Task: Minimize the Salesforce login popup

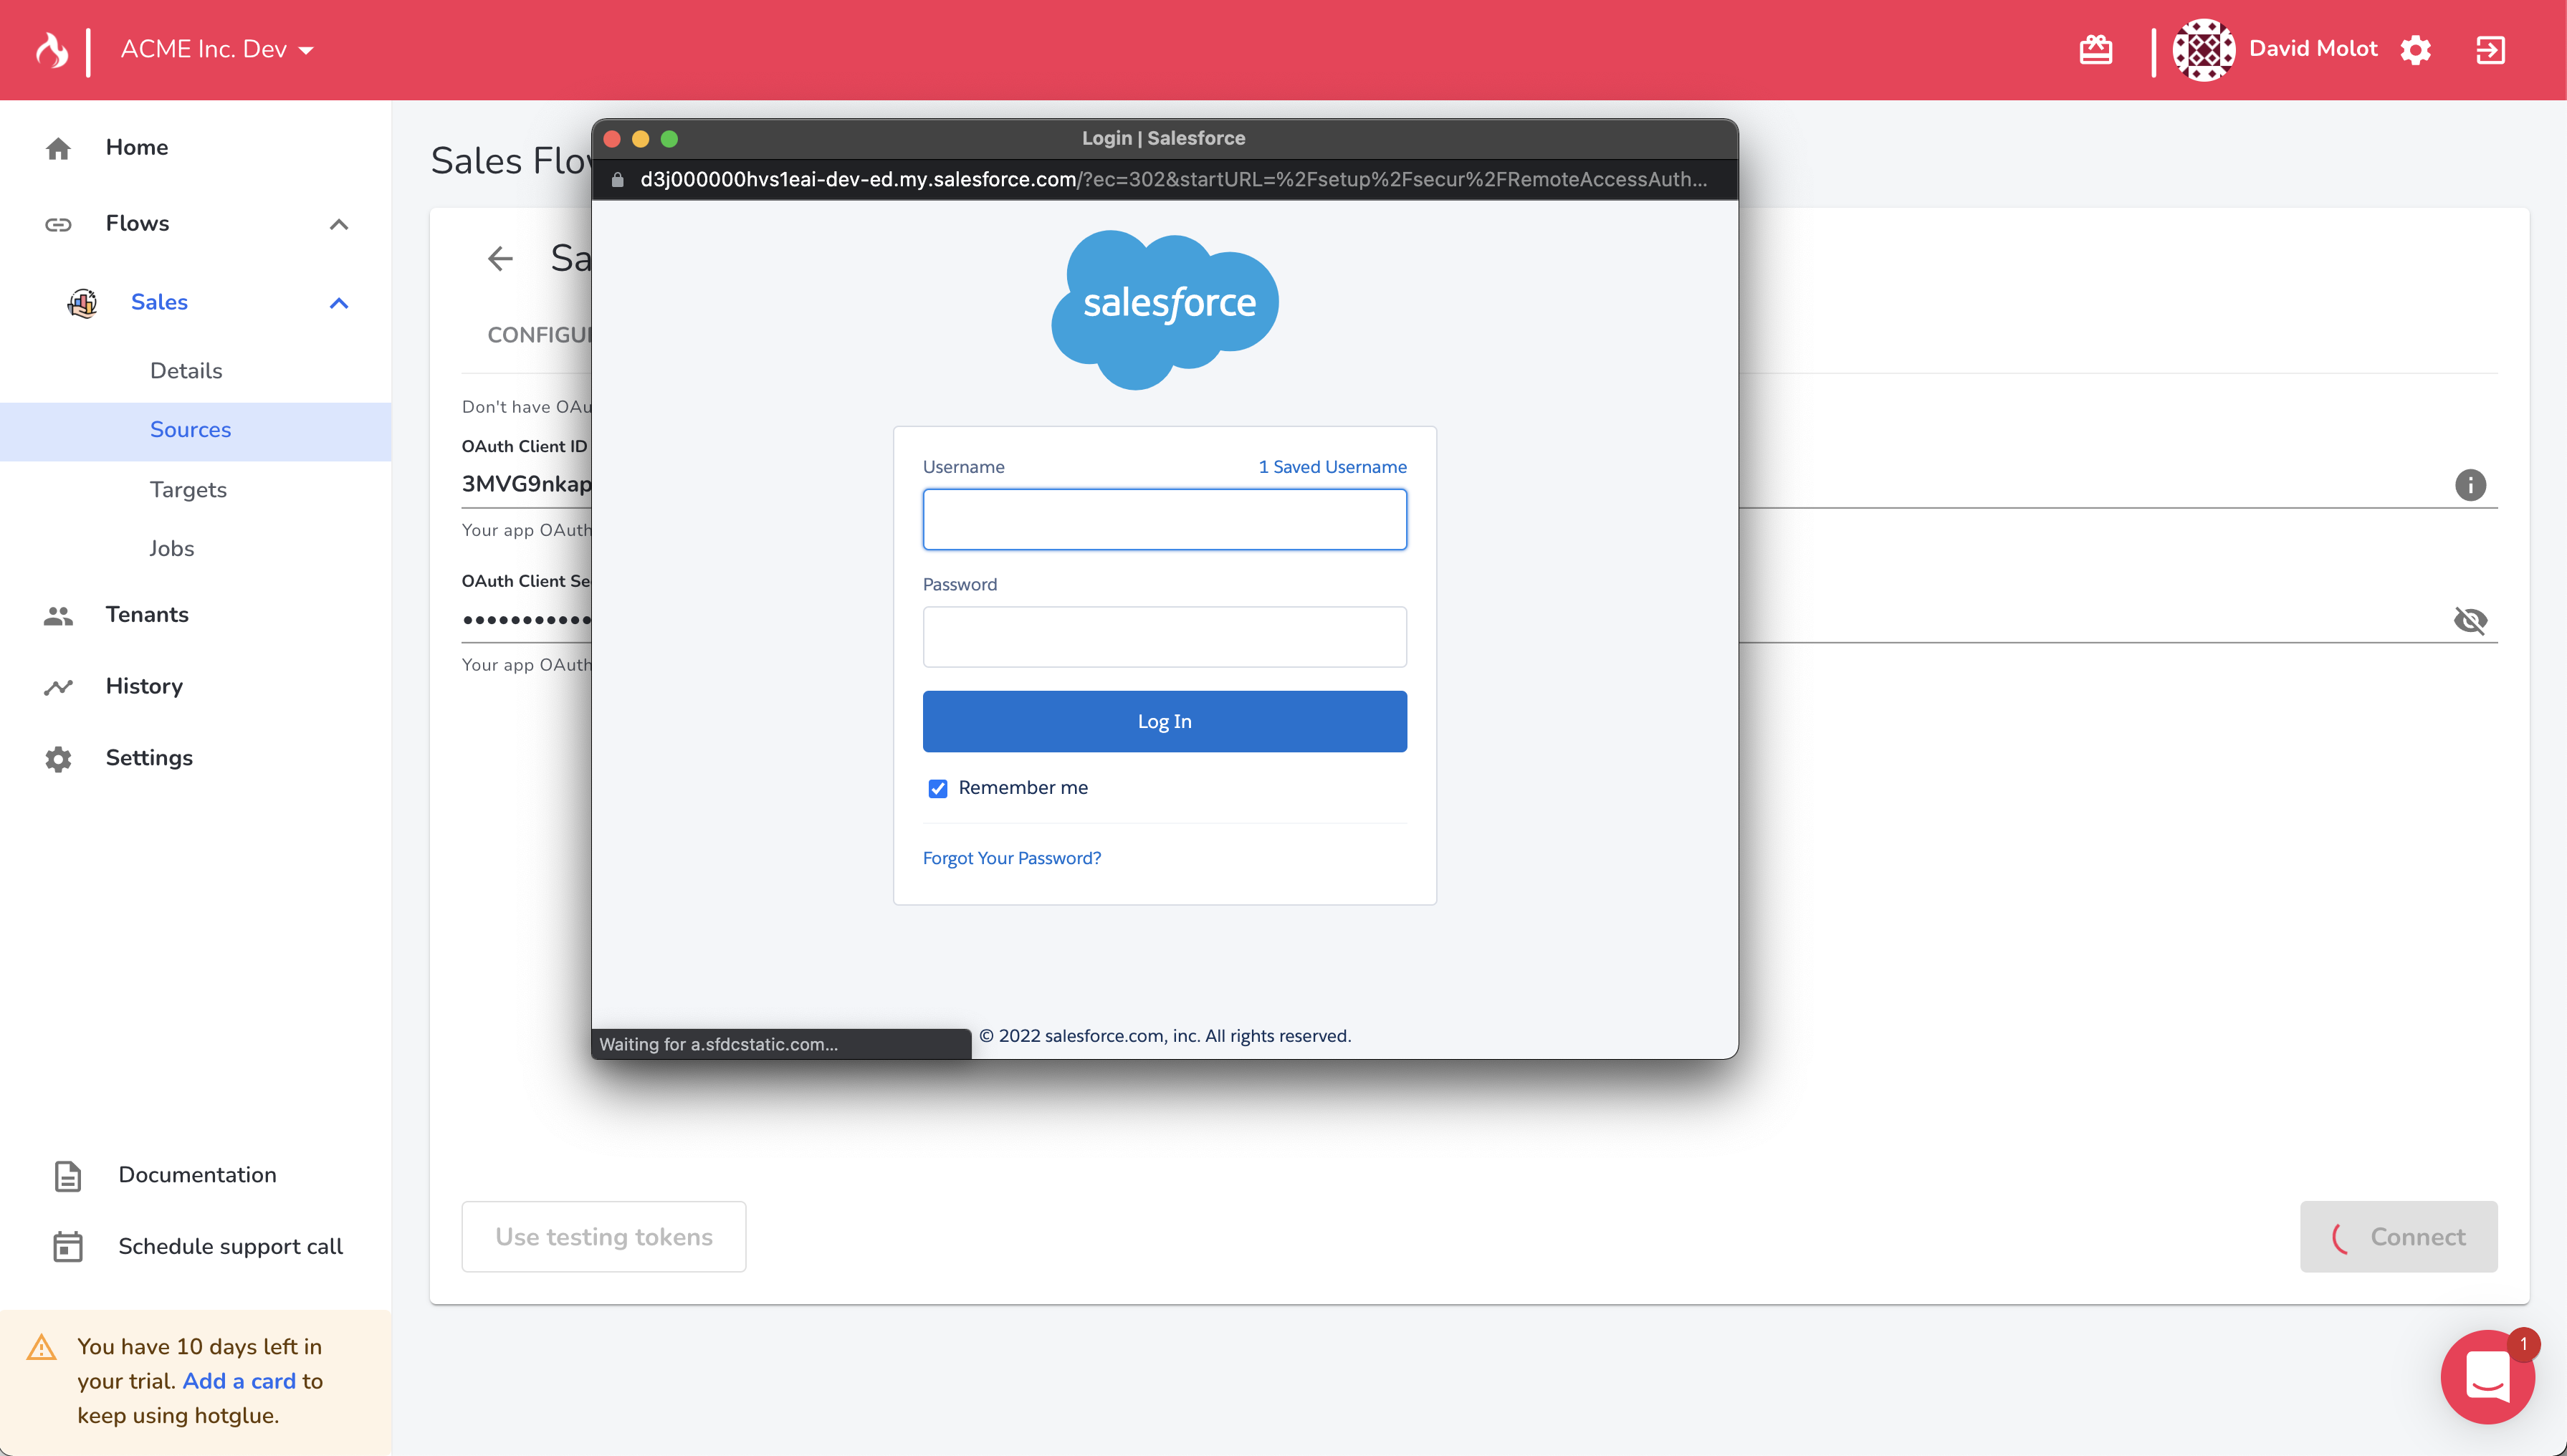Action: [x=641, y=138]
